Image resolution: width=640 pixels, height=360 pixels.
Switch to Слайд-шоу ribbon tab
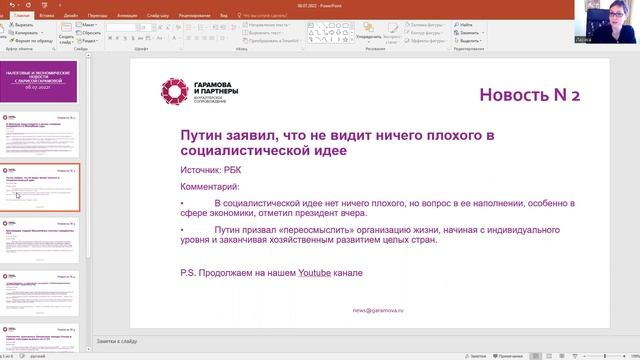pos(158,16)
